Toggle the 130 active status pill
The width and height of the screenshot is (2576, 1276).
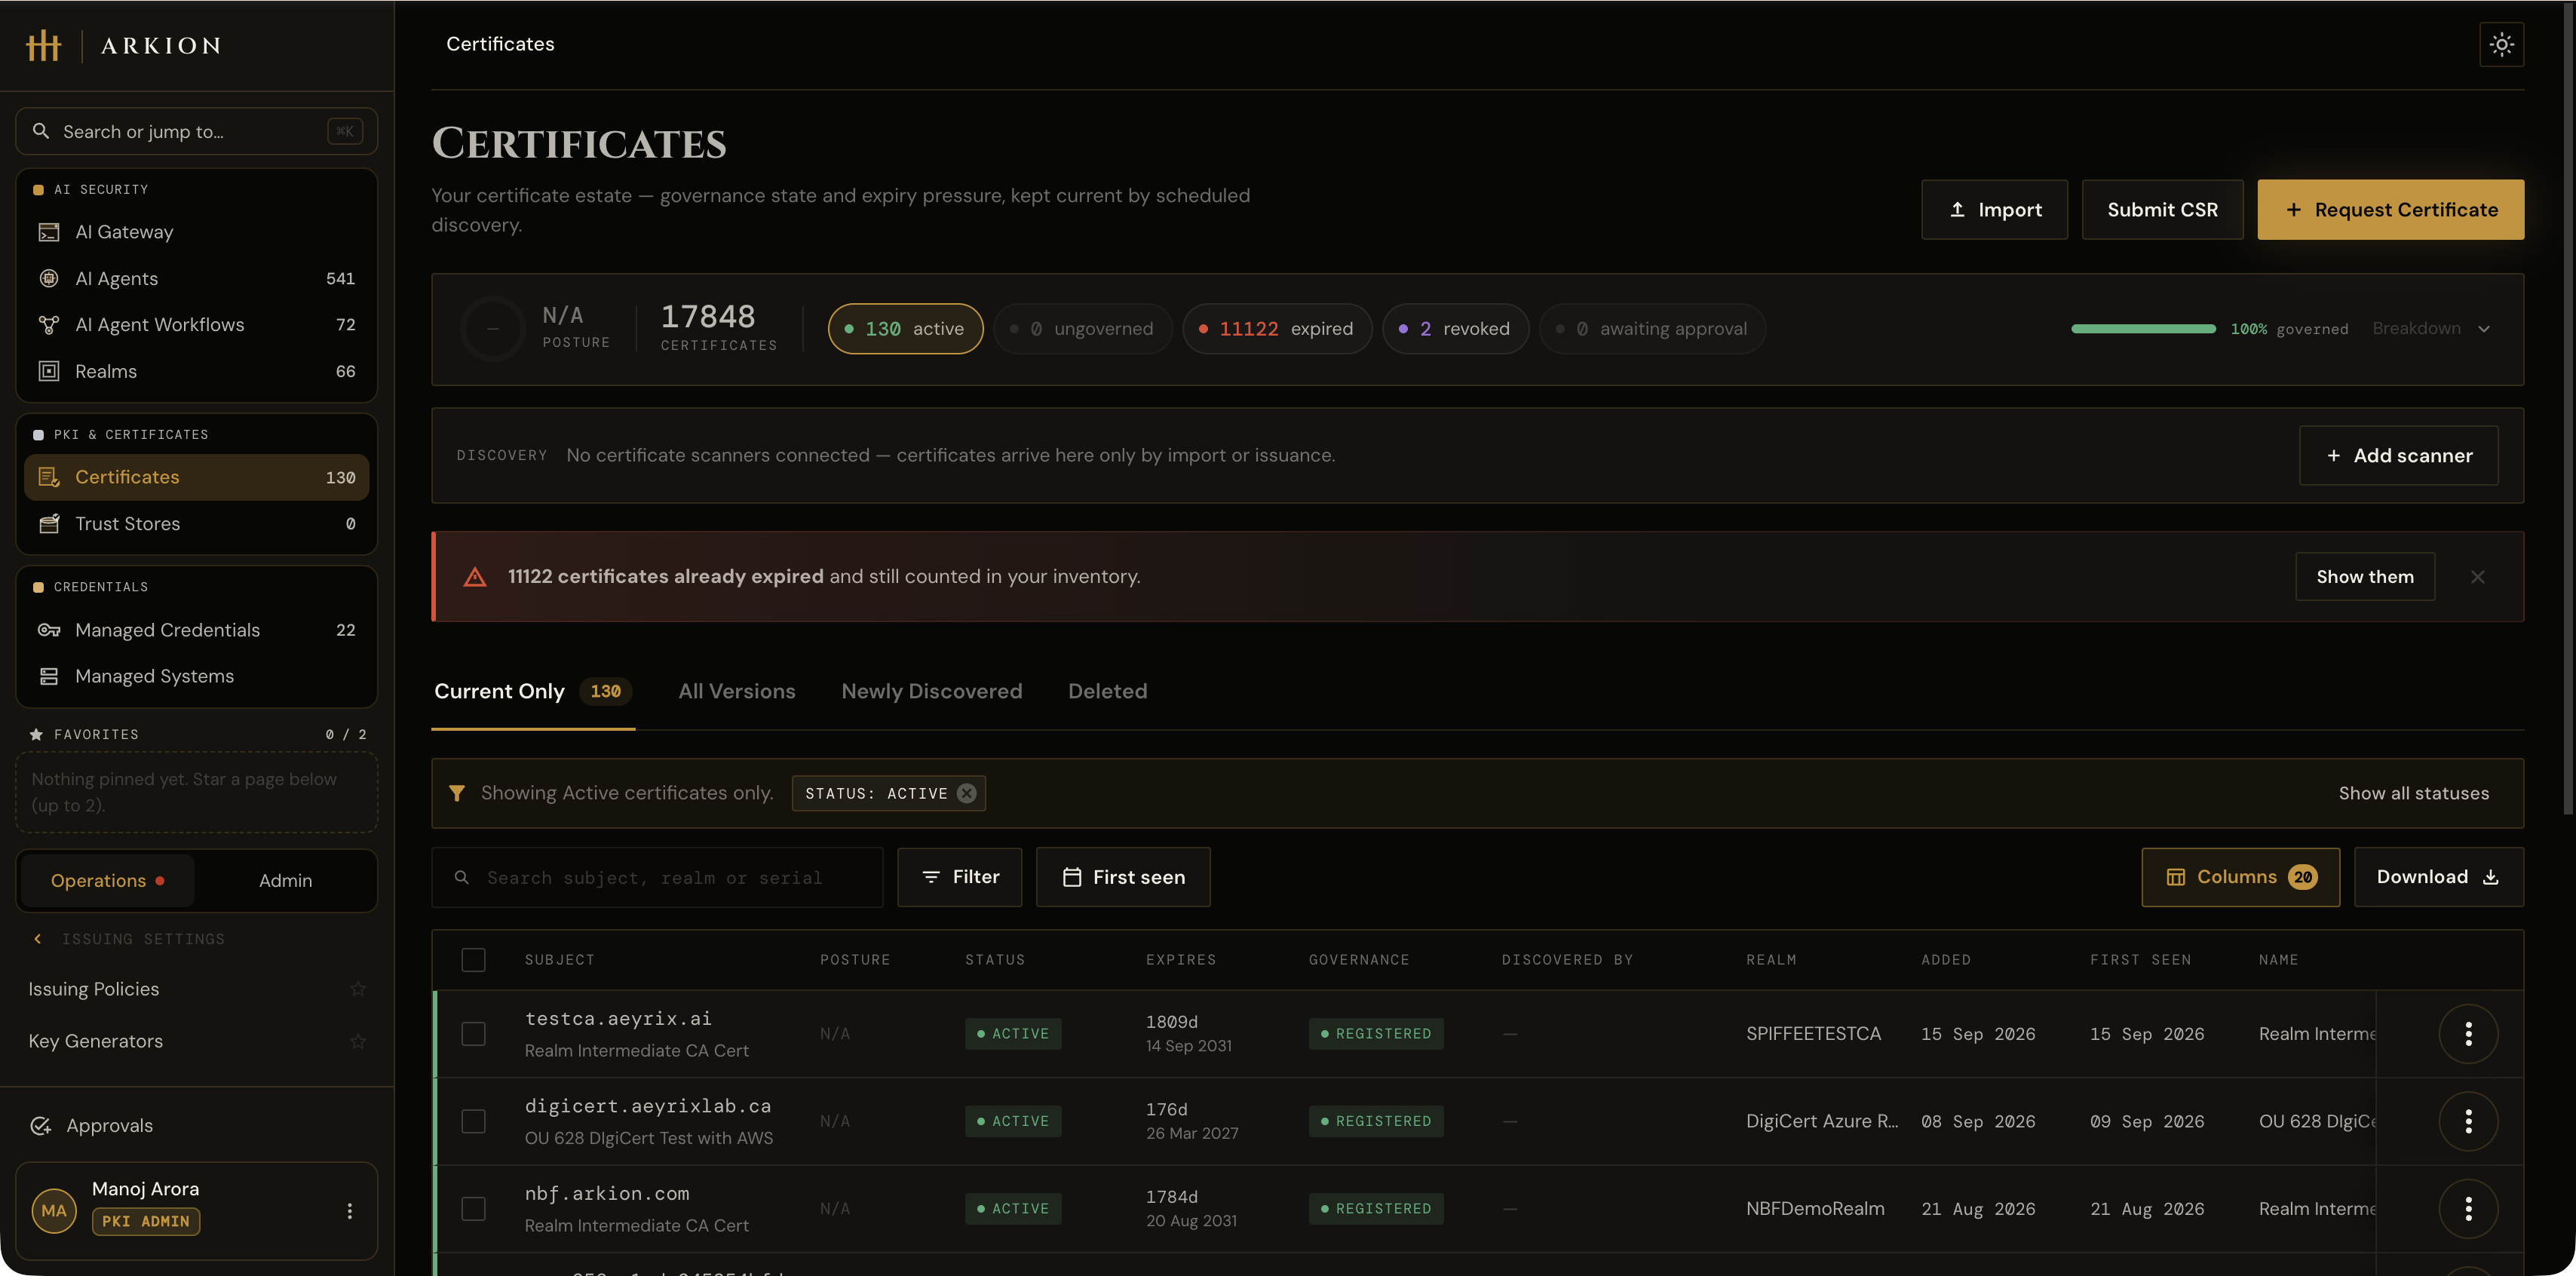click(x=905, y=329)
